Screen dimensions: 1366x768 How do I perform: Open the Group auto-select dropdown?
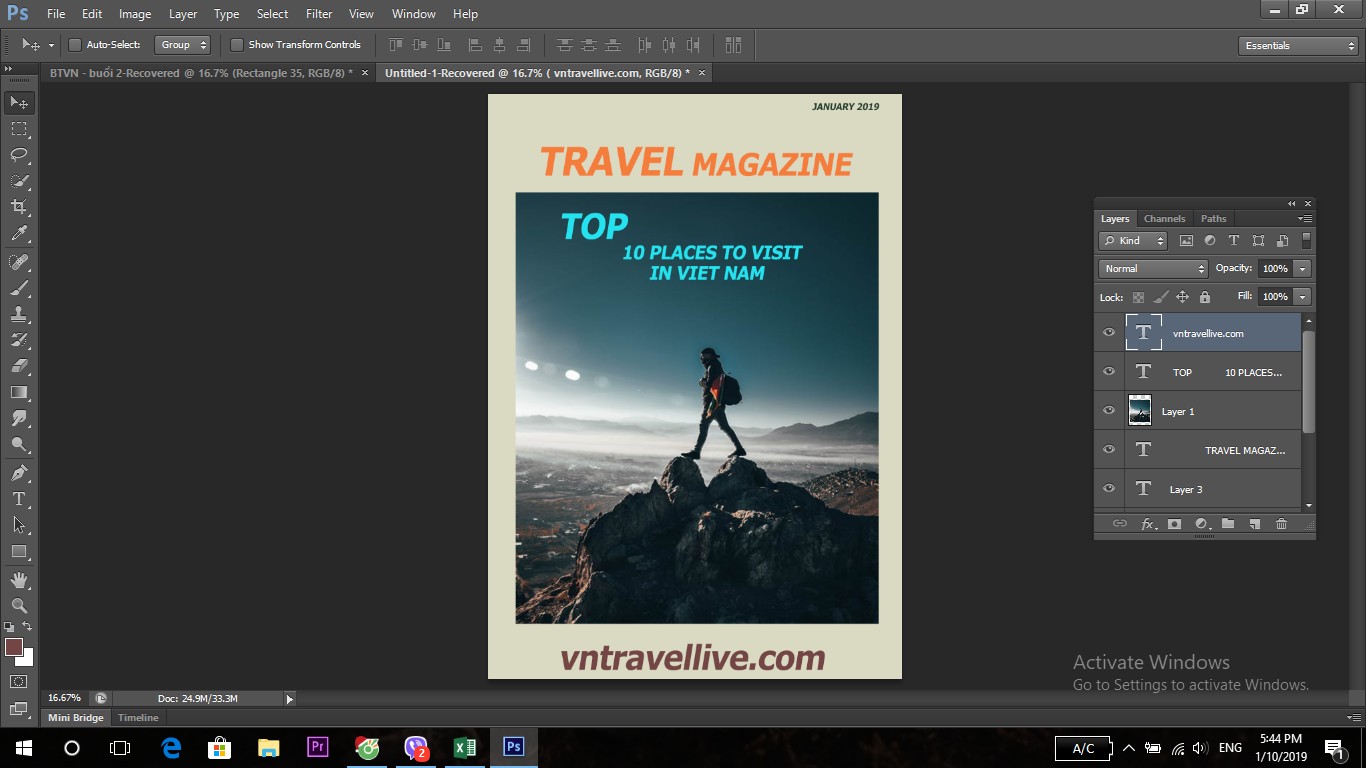click(183, 45)
